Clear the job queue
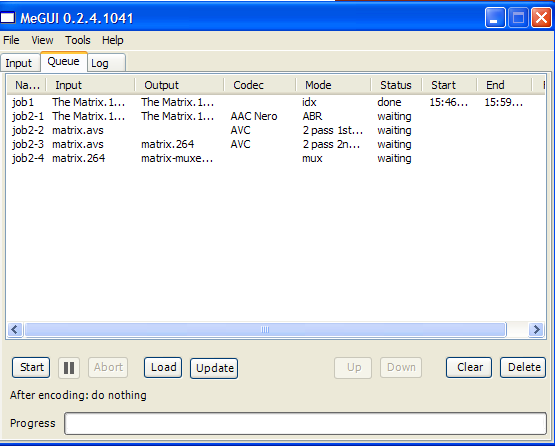Viewport: 555px width, 446px height. [x=469, y=367]
